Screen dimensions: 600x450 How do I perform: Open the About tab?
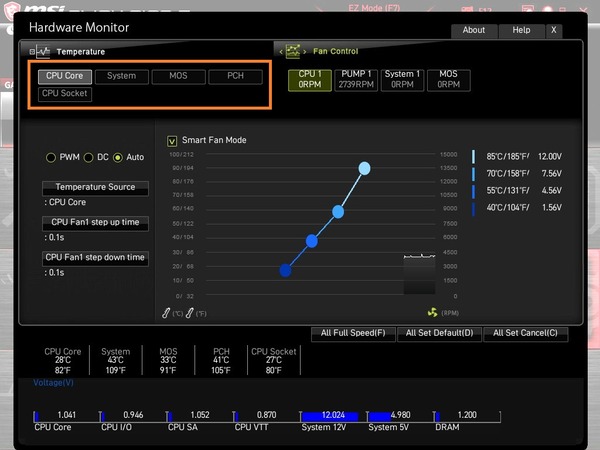tap(474, 31)
